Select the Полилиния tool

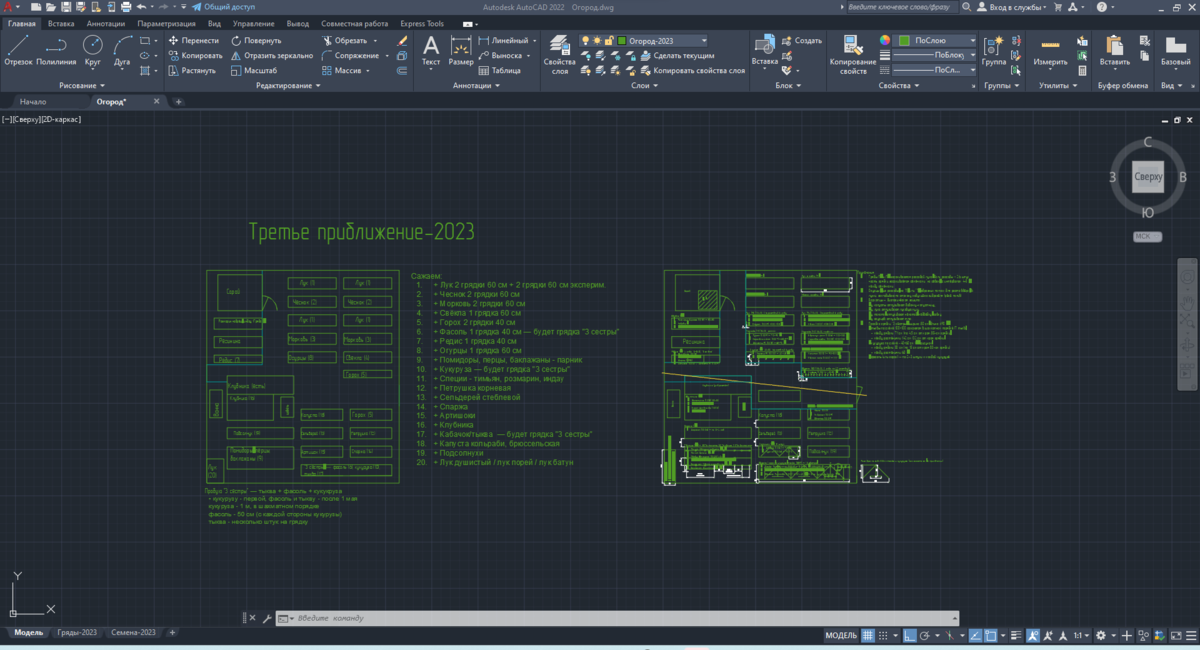56,50
